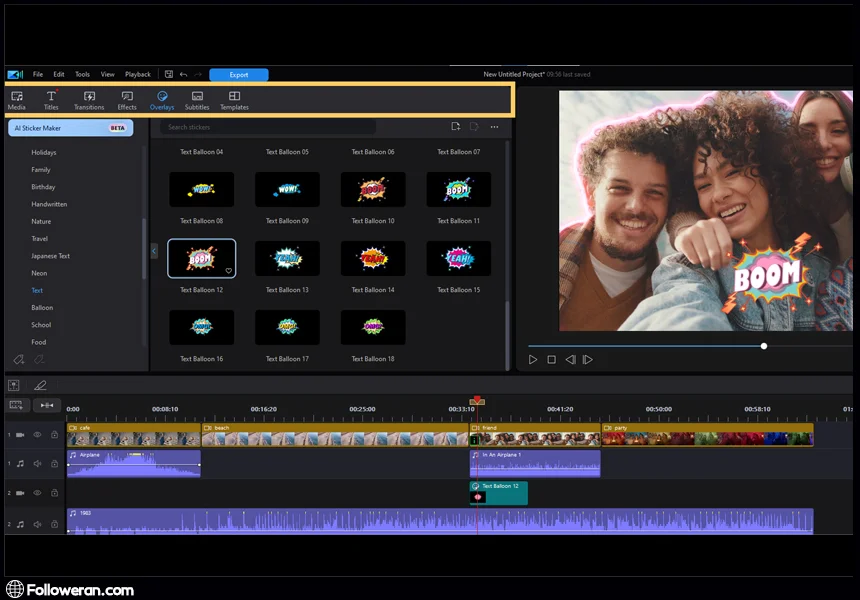The image size is (860, 600).
Task: Switch to the Titles room
Action: [51, 100]
